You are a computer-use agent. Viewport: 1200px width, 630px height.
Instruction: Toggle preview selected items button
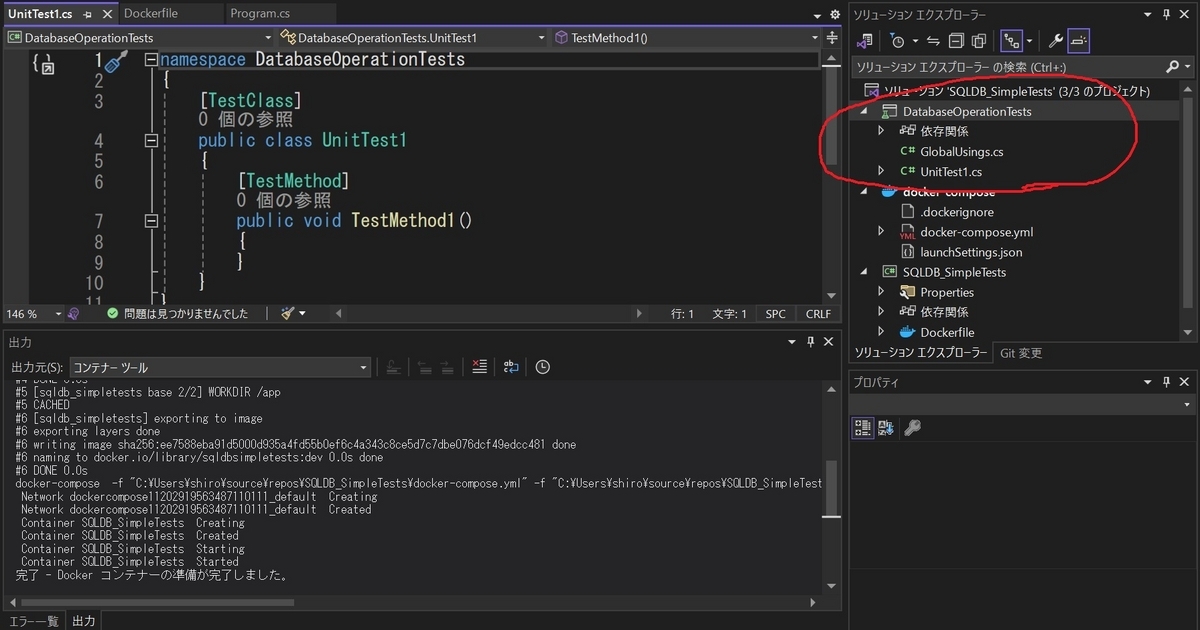[x=1079, y=41]
